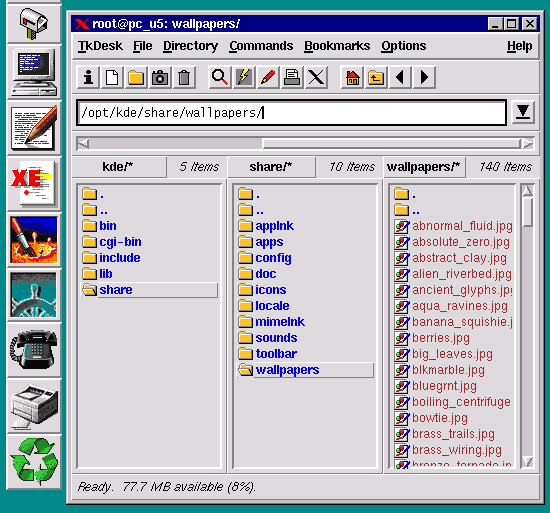Select abnormal_fluid.jpg file
The height and width of the screenshot is (513, 550).
(x=453, y=226)
